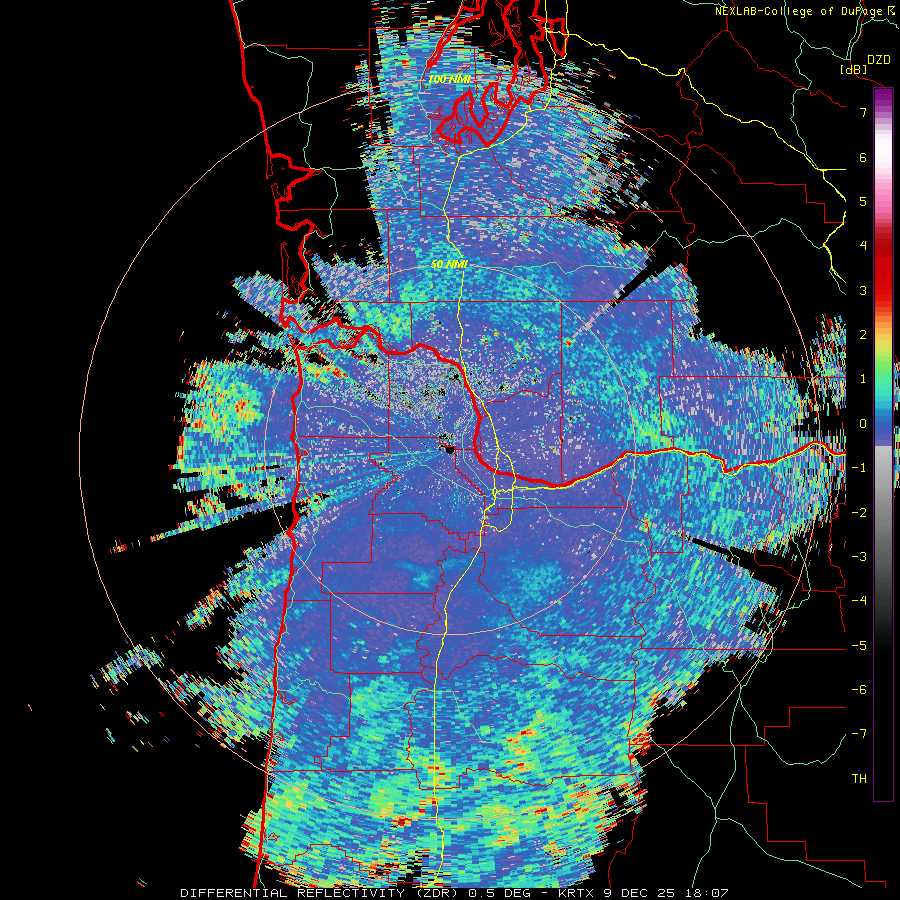This screenshot has height=900, width=900.
Task: Click the -7 value on the color scale
Action: pyautogui.click(x=859, y=734)
